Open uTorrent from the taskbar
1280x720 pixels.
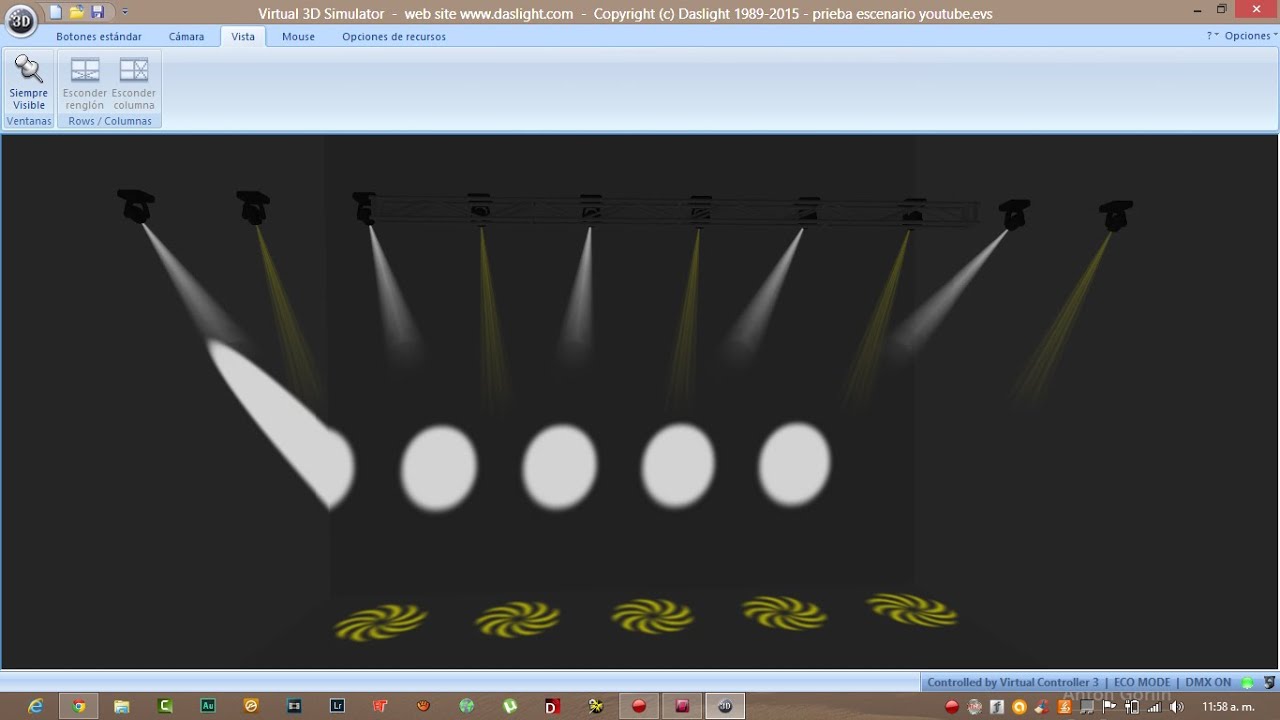[510, 706]
